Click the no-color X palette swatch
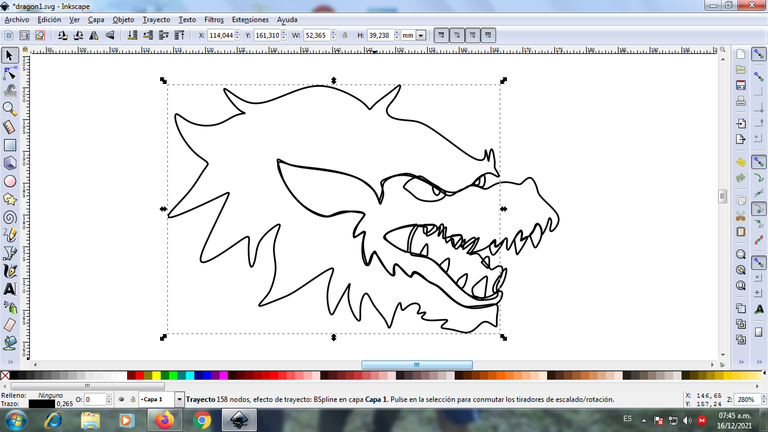768x432 pixels. (x=5, y=376)
